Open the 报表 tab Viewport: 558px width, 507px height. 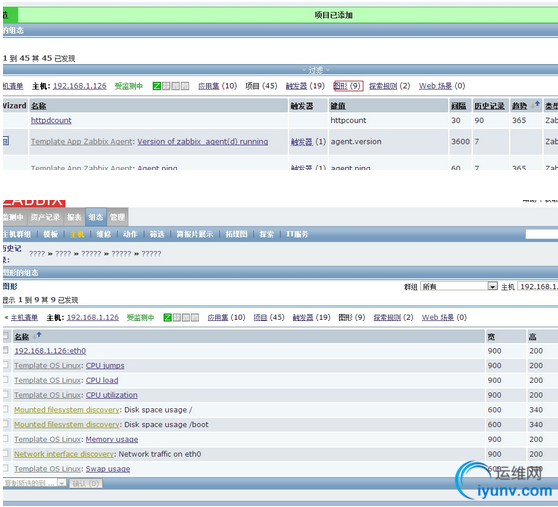(74, 217)
